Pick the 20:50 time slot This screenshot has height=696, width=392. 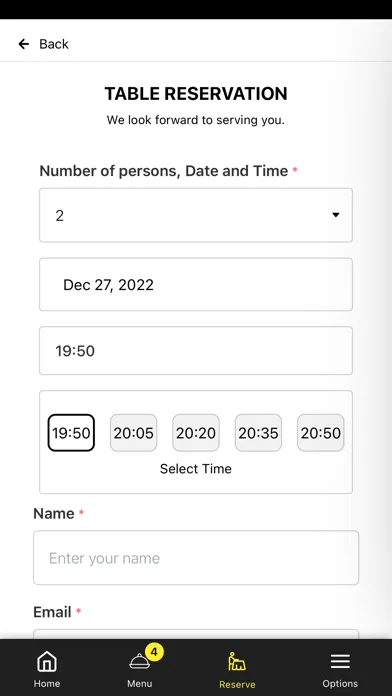pyautogui.click(x=321, y=433)
